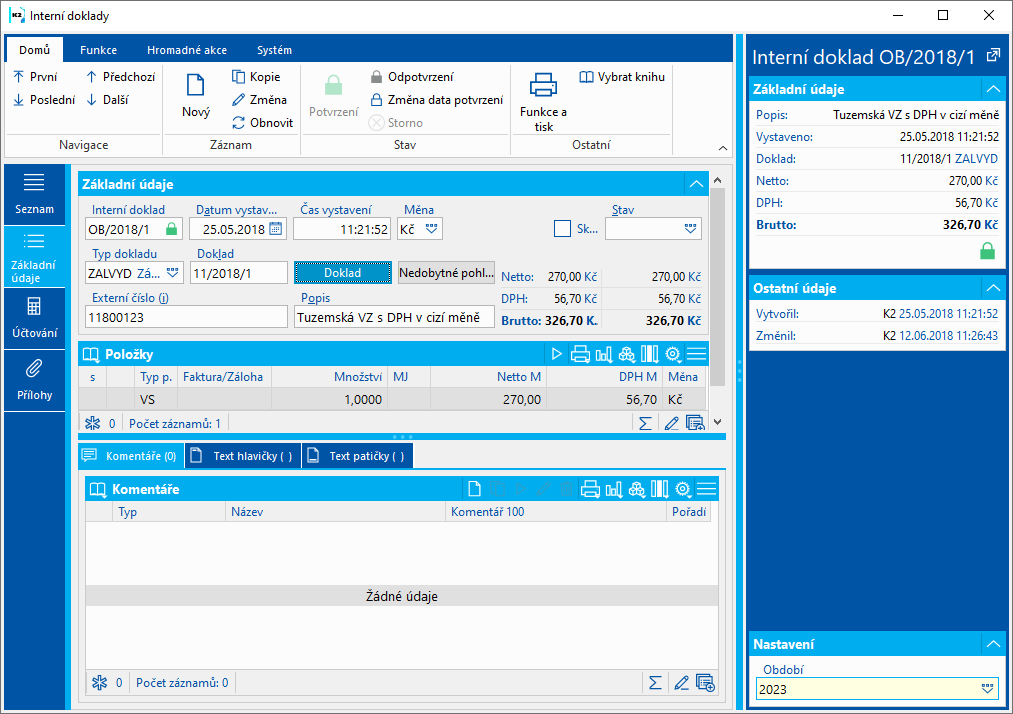Viewport: 1013px width, 714px height.
Task: Open columns icon in Položky header
Action: coord(649,354)
